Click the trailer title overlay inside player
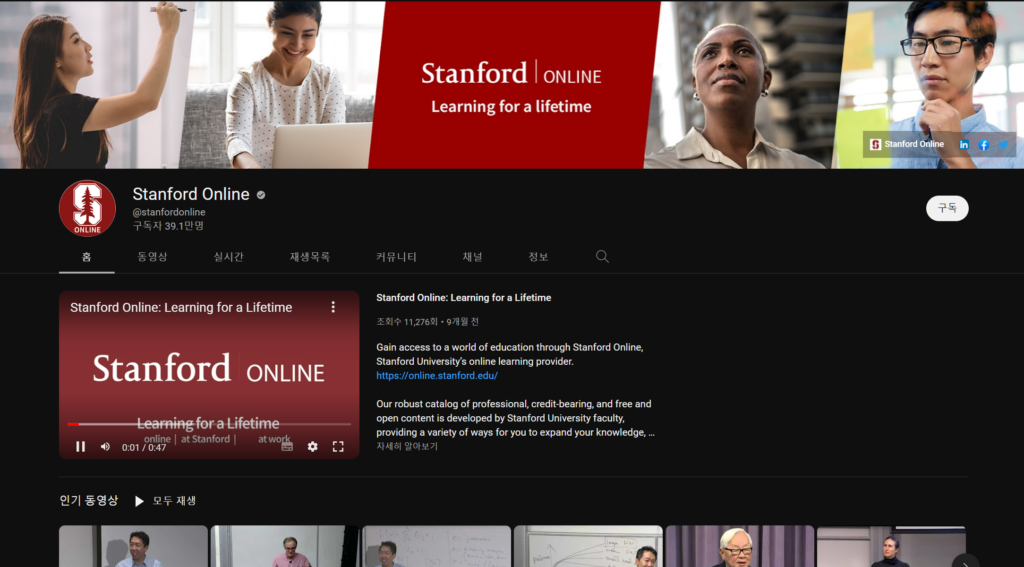This screenshot has width=1024, height=567. (x=181, y=307)
